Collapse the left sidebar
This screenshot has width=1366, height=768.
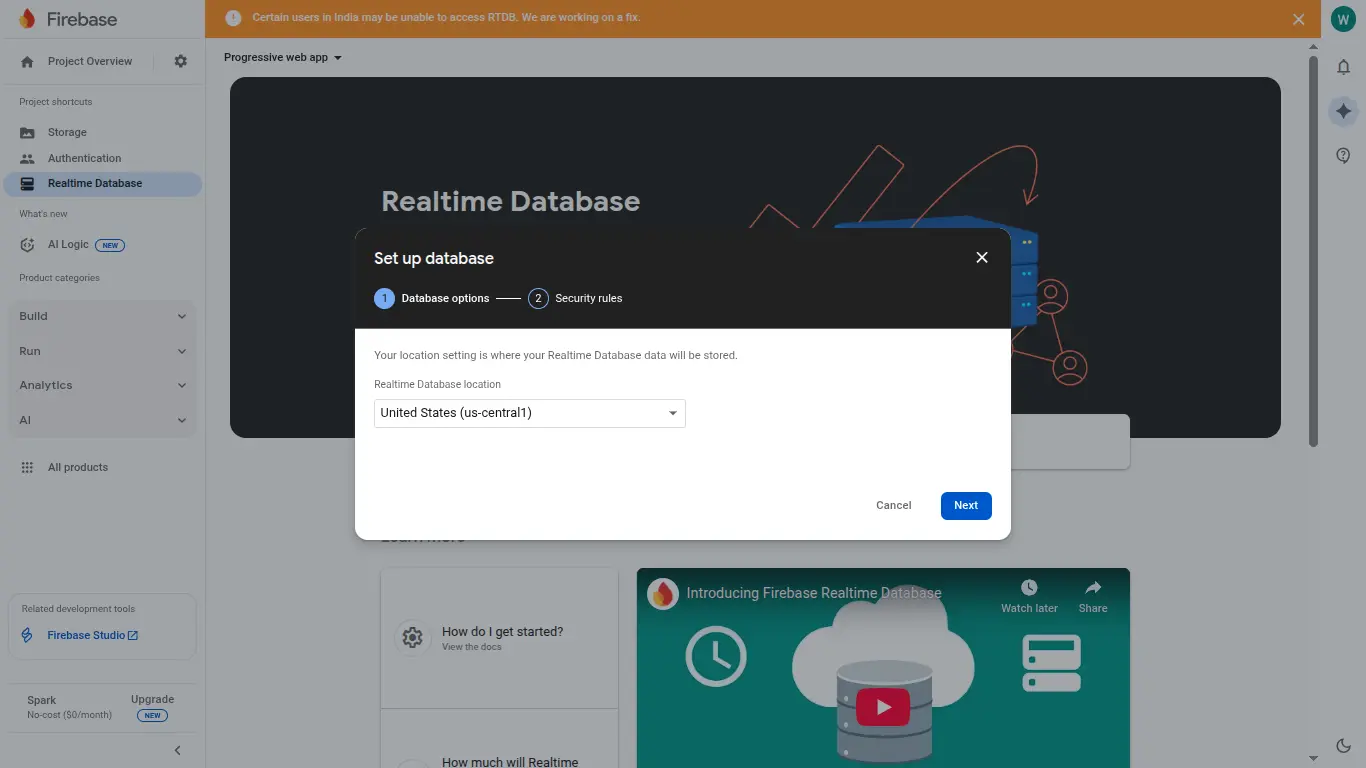177,750
